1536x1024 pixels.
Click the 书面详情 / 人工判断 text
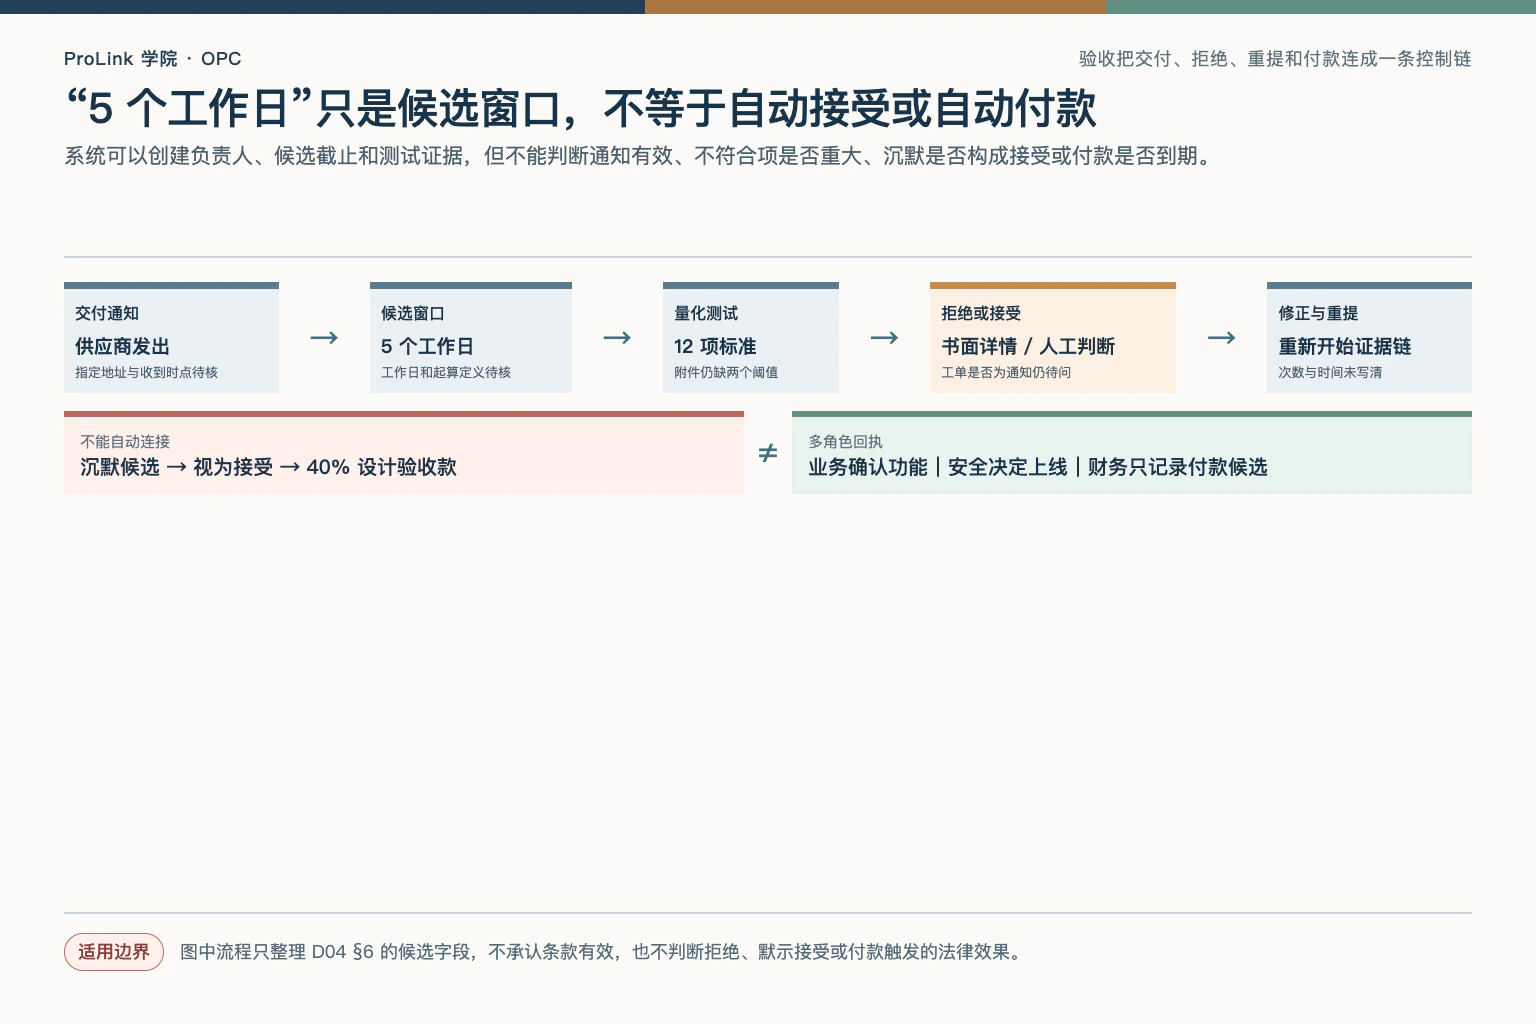point(1028,346)
